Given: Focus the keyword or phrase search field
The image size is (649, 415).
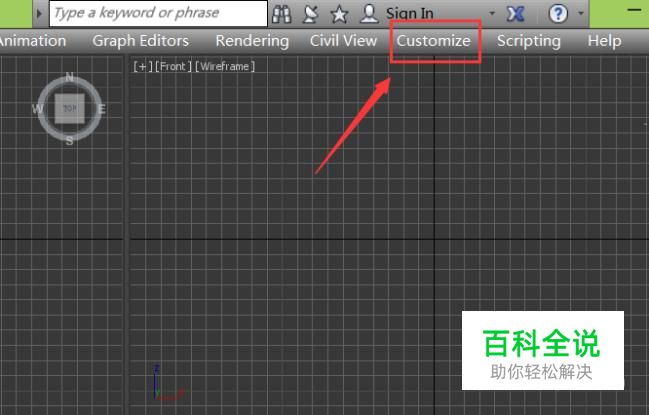Looking at the screenshot, I should point(159,14).
